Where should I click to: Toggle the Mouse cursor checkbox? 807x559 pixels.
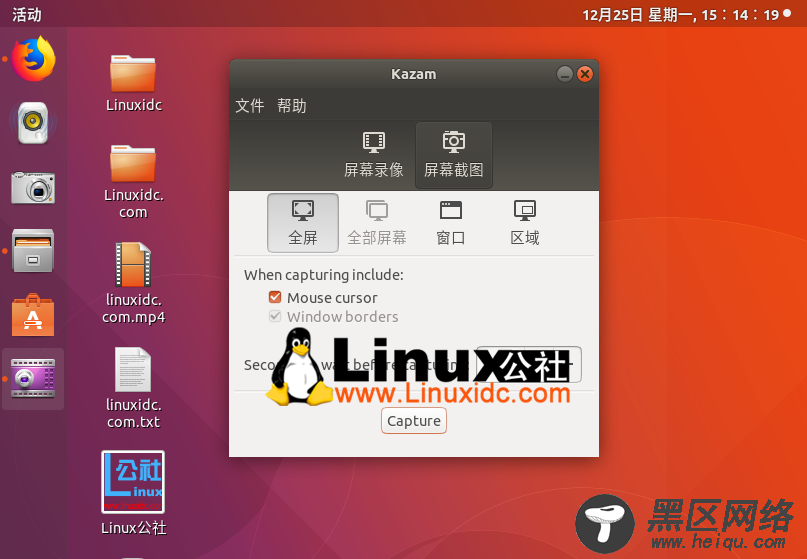pyautogui.click(x=275, y=297)
